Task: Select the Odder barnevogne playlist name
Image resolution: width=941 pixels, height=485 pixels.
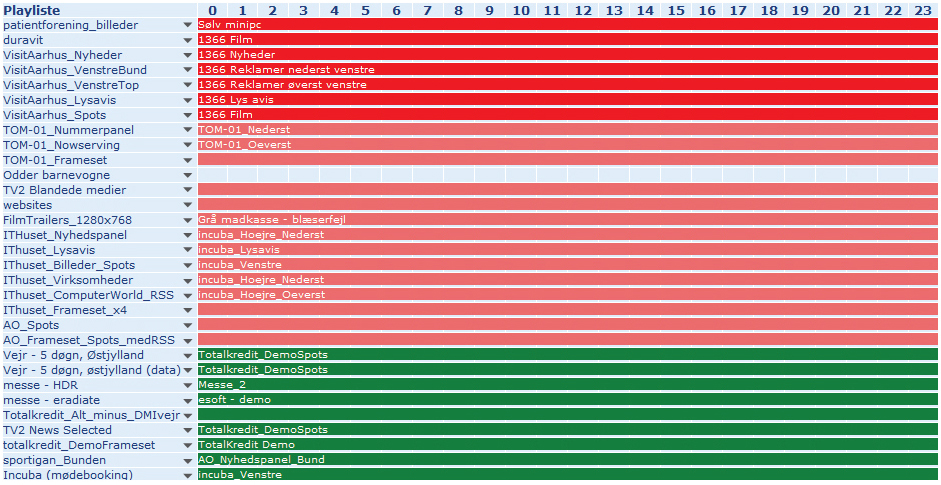Action: pyautogui.click(x=56, y=175)
